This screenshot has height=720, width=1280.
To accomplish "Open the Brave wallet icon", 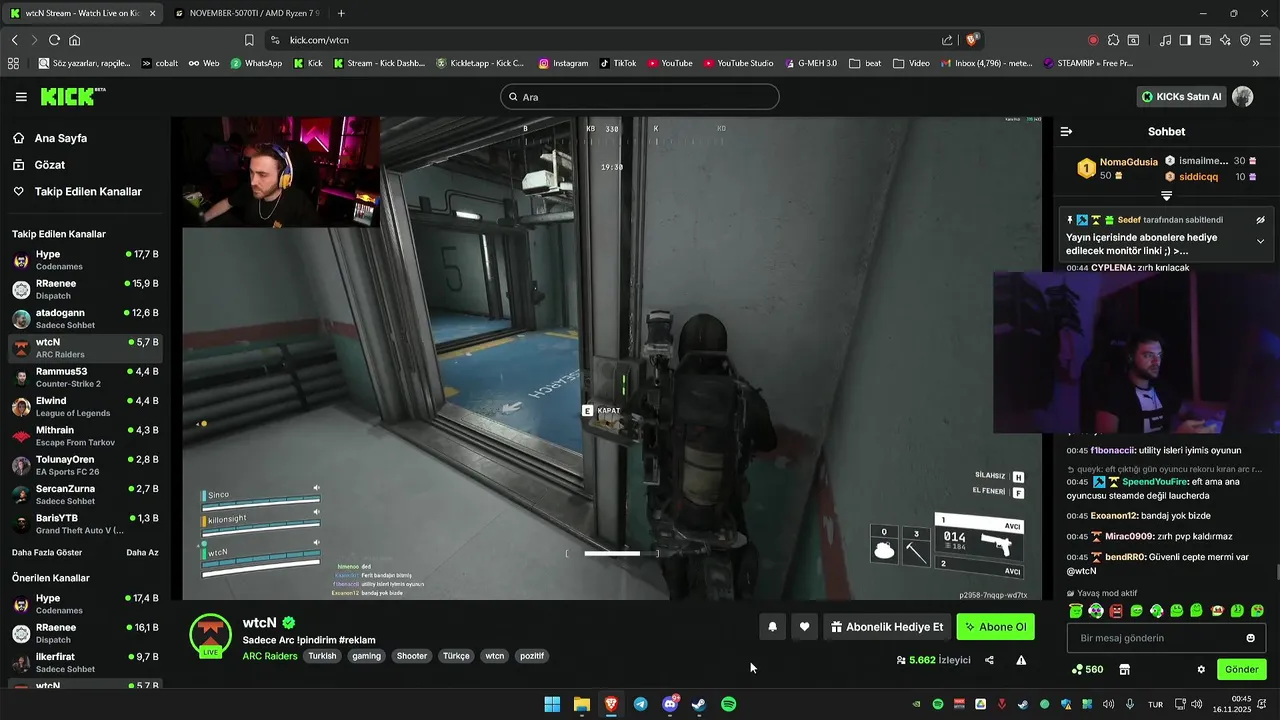I will [1204, 40].
